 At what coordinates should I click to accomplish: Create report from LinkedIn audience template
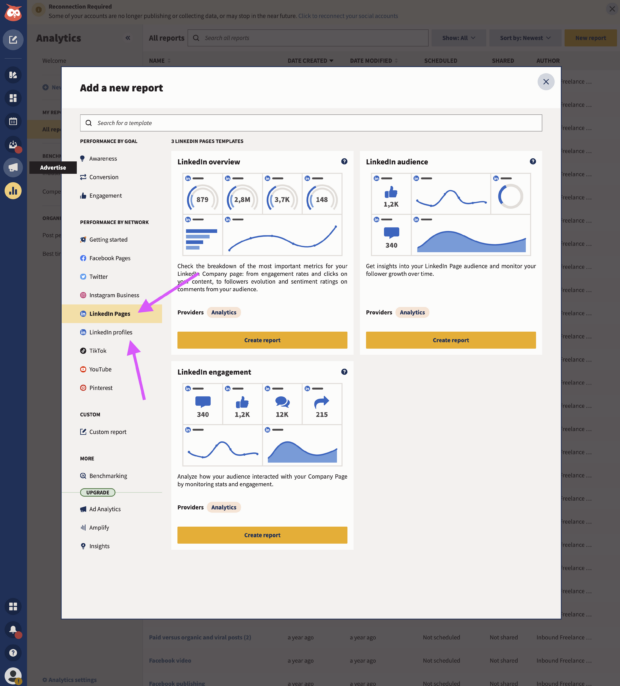451,340
